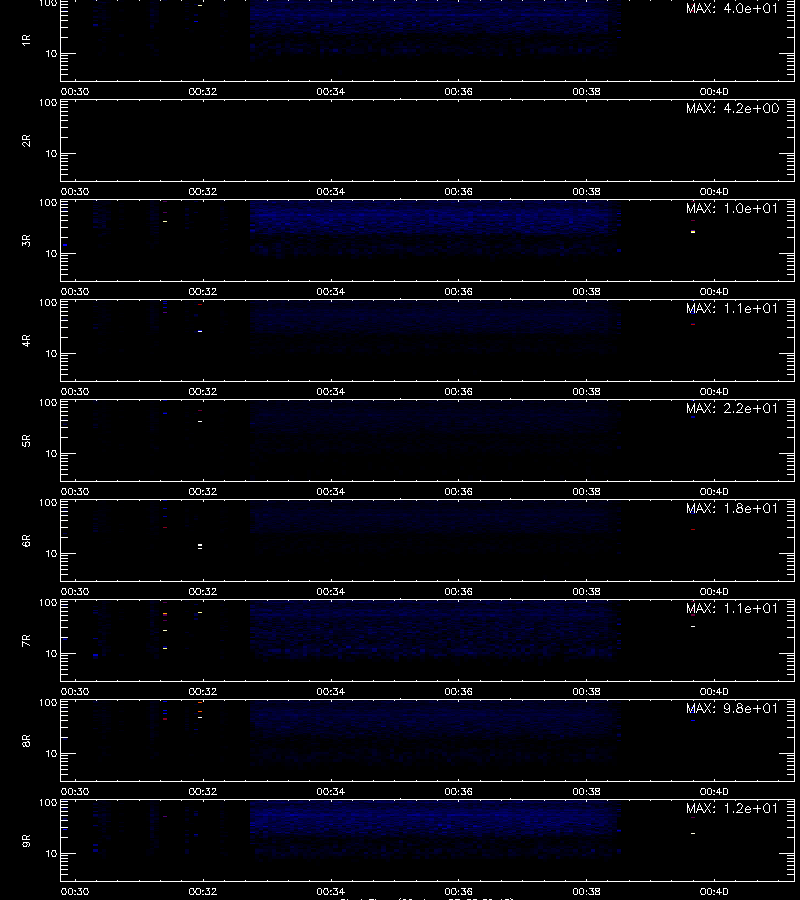This screenshot has height=900, width=800.
Task: Click the 00:40 time label under 6R panel
Action: click(714, 591)
